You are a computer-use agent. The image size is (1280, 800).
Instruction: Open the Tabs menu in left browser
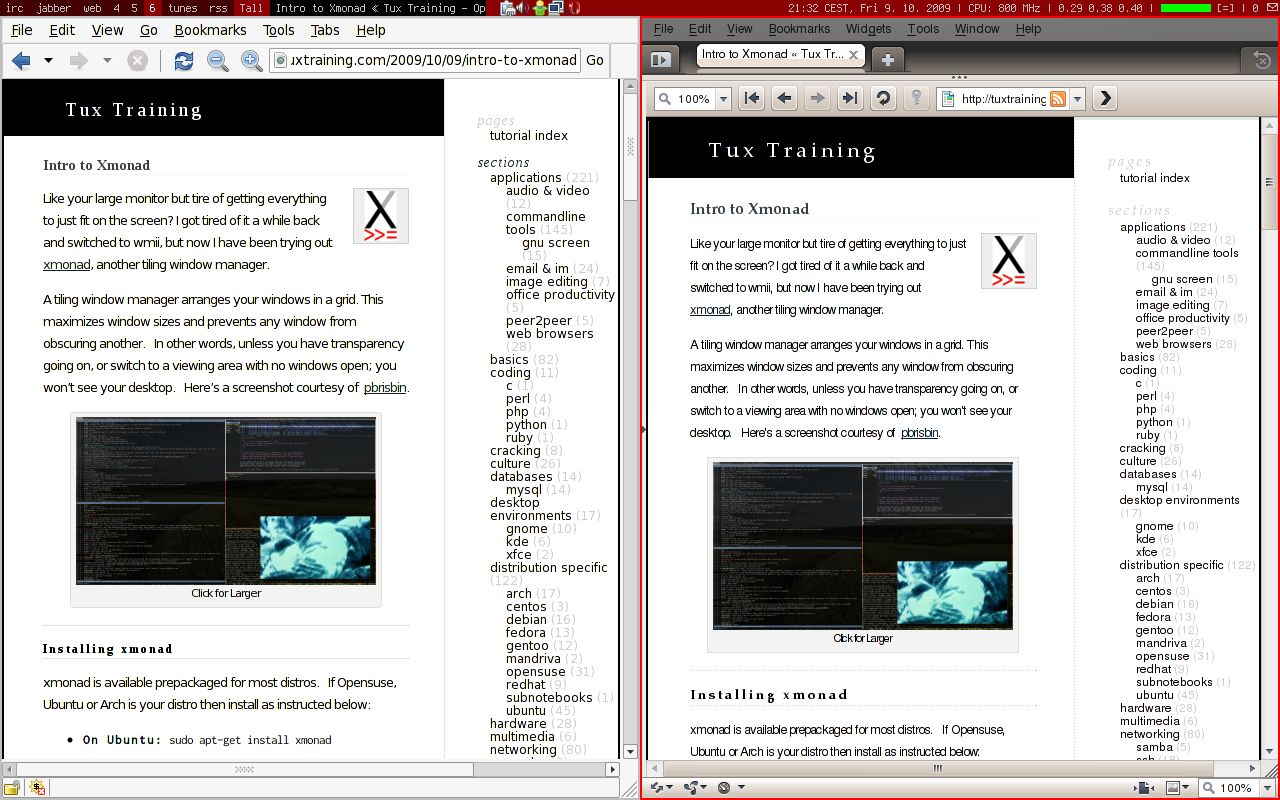click(x=325, y=30)
